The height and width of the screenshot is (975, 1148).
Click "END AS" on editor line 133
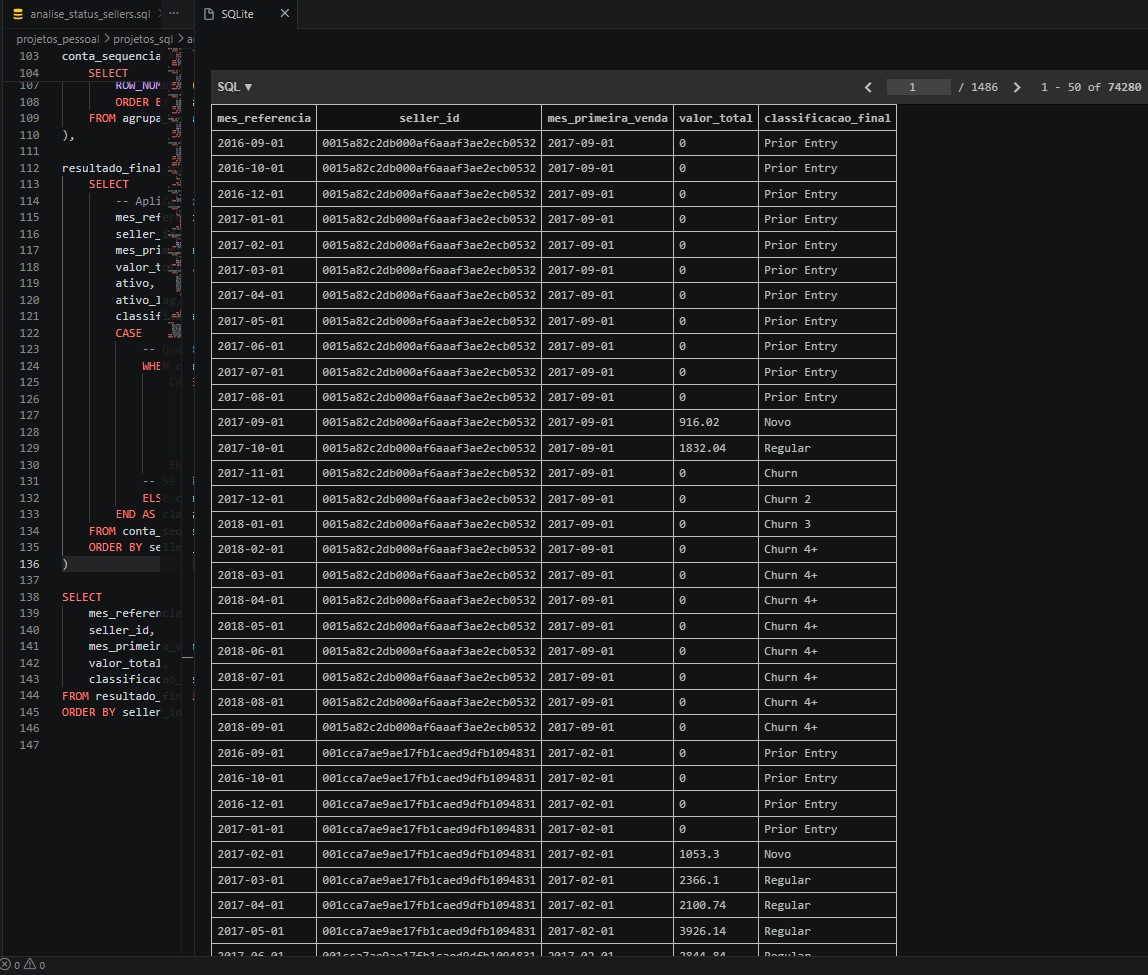click(135, 515)
